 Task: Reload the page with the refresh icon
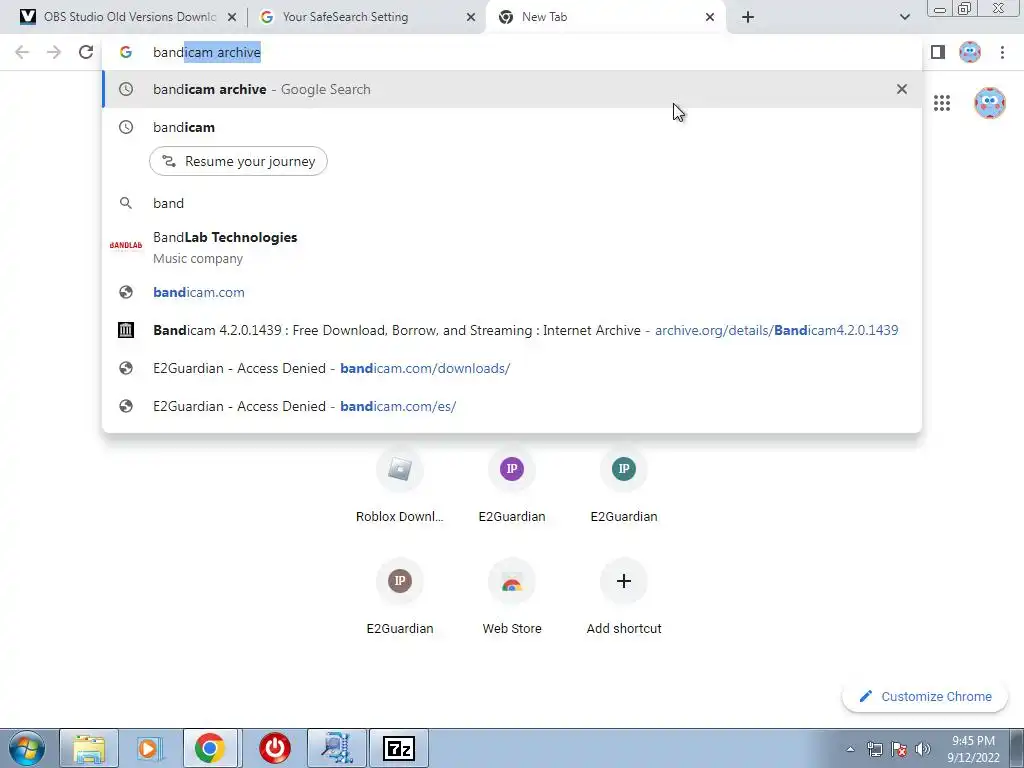click(86, 52)
